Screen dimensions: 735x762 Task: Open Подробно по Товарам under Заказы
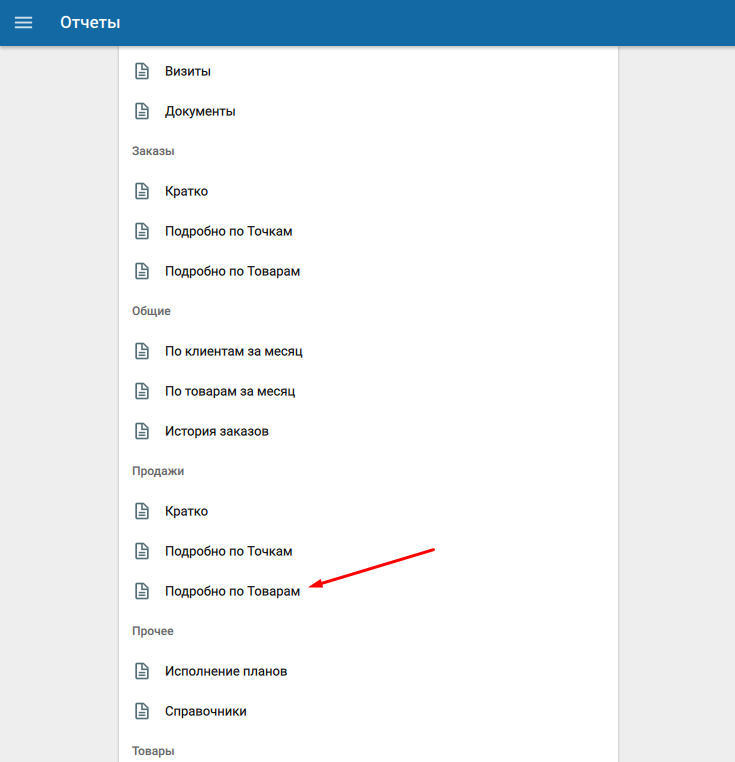(232, 271)
